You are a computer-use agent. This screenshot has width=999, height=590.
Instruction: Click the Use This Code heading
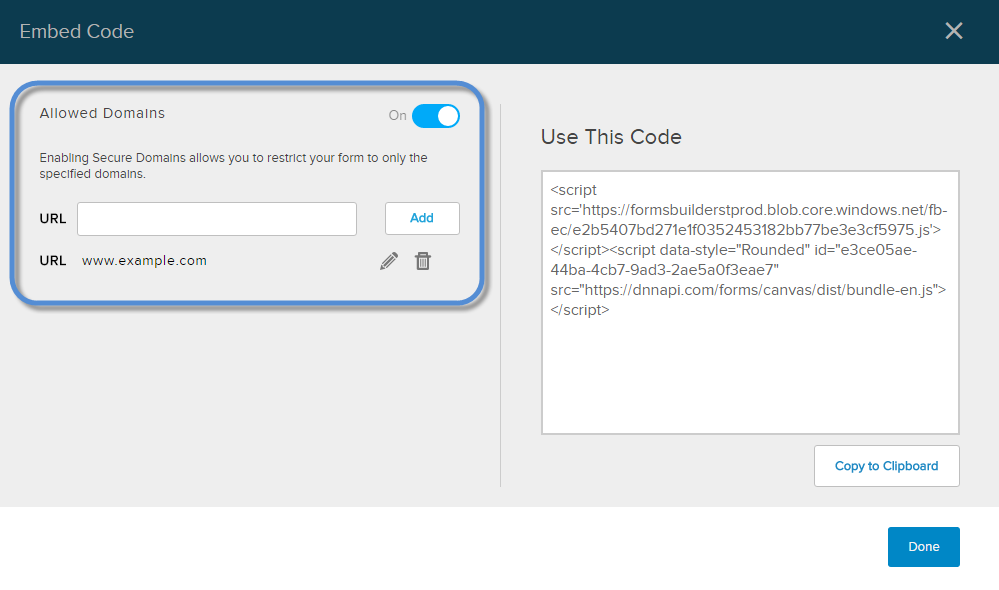611,137
